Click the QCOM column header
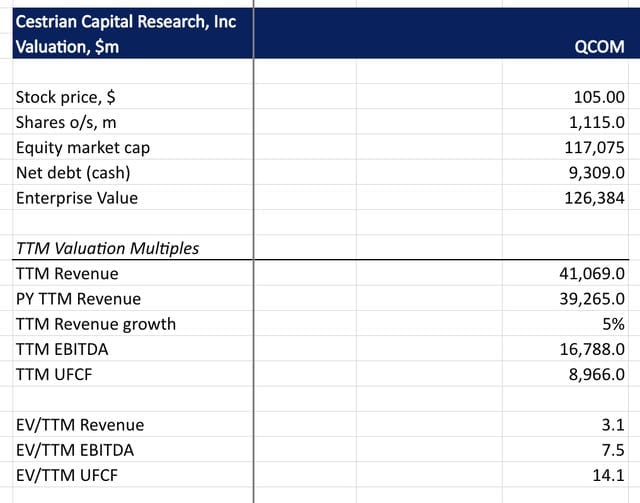Image resolution: width=640 pixels, height=503 pixels. coord(599,47)
